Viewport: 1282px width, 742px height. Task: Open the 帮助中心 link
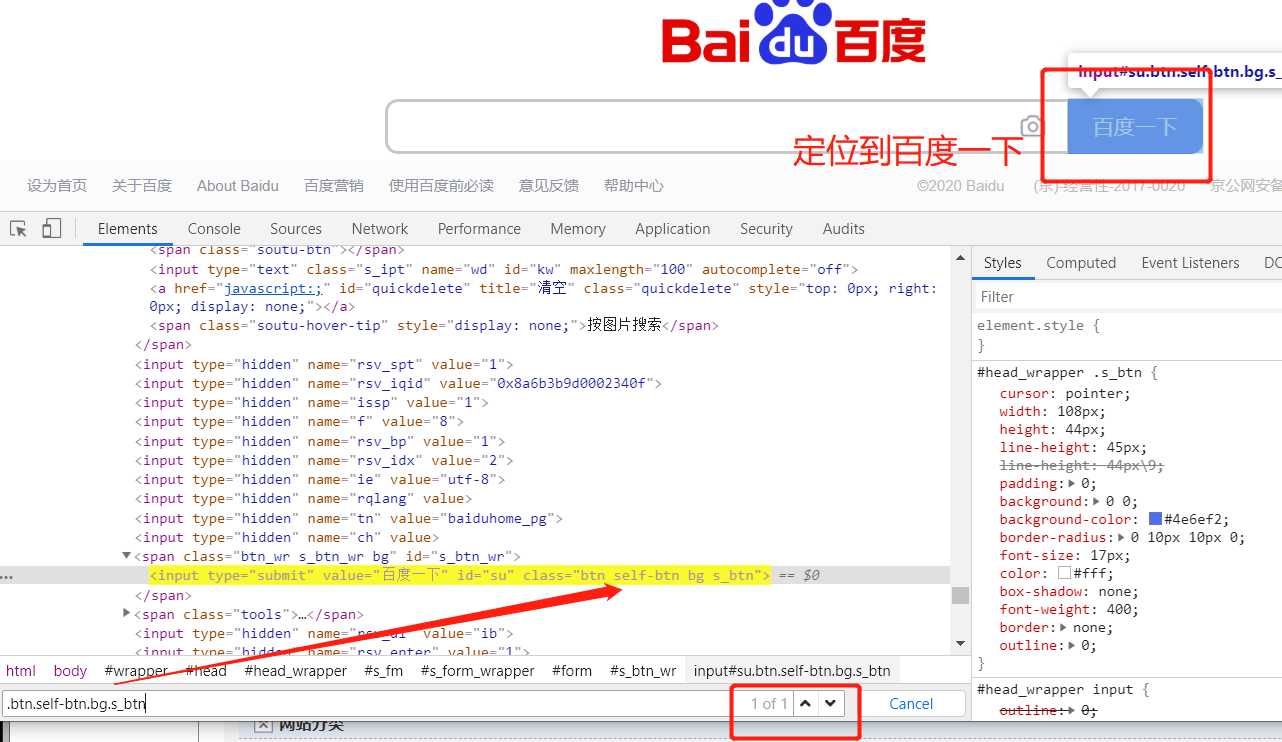[x=634, y=186]
